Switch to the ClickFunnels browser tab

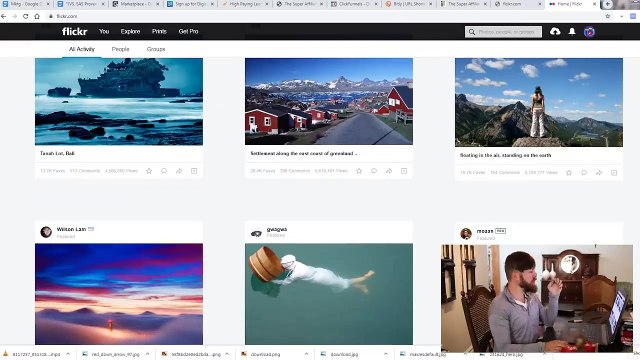(354, 4)
